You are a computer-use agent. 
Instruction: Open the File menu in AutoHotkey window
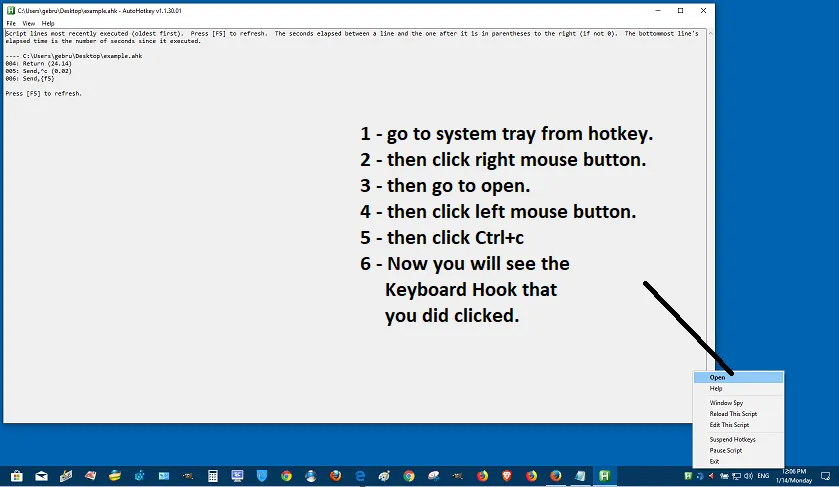click(11, 23)
